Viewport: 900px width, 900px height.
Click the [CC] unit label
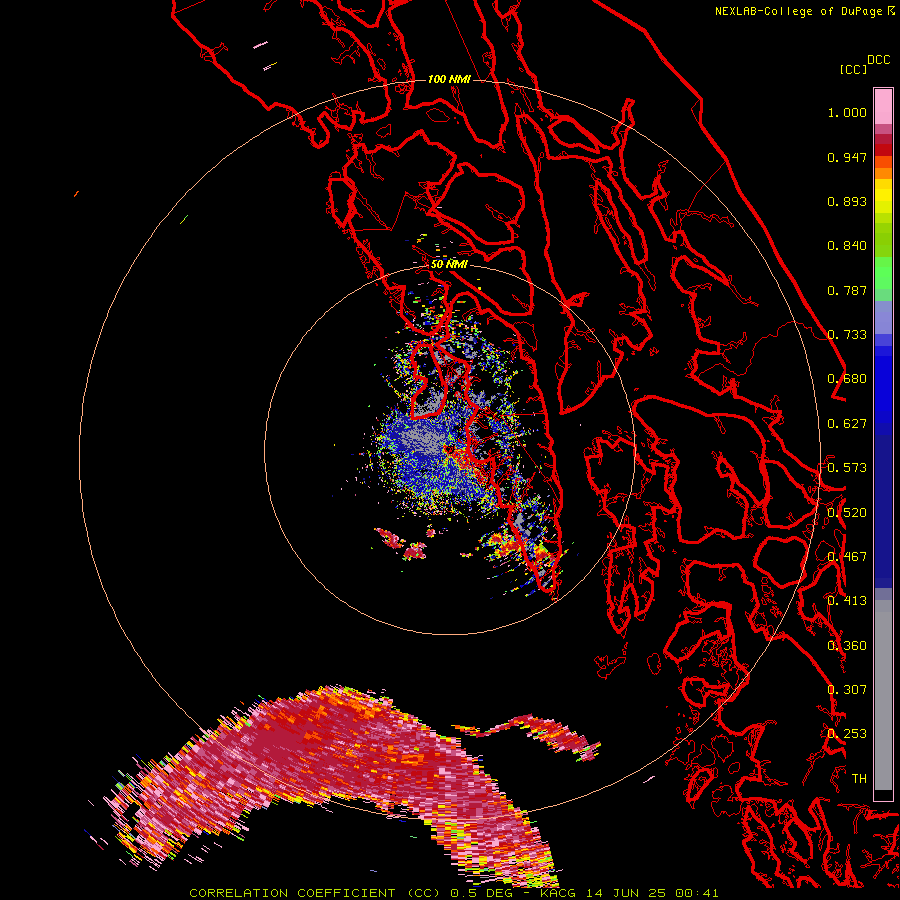pos(853,69)
